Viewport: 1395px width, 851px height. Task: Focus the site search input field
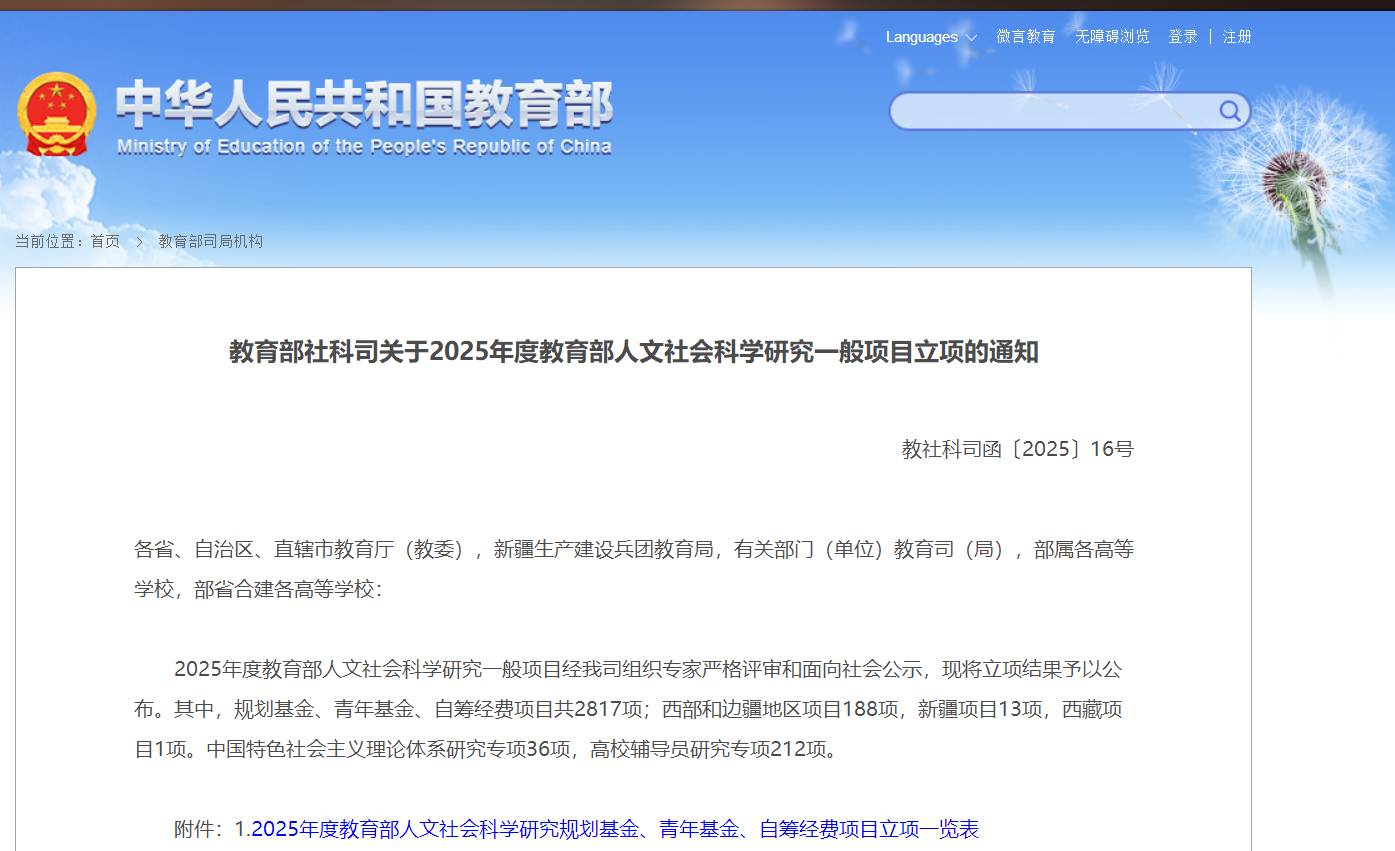(1050, 111)
